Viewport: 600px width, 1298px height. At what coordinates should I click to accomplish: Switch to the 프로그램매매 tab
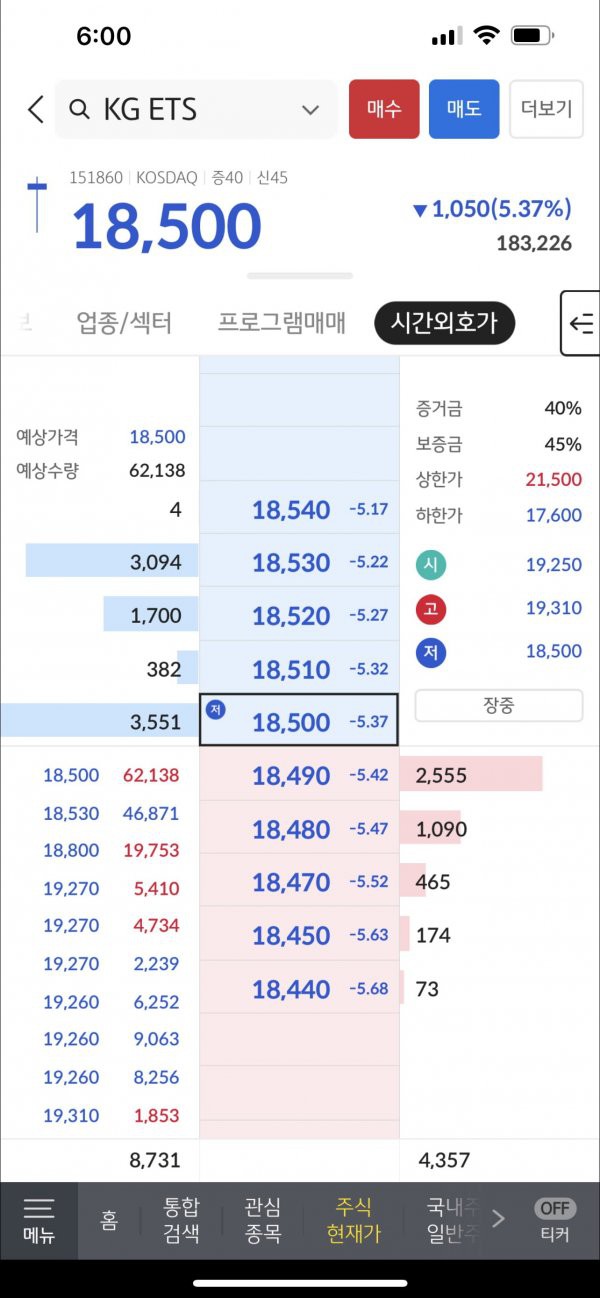point(282,323)
